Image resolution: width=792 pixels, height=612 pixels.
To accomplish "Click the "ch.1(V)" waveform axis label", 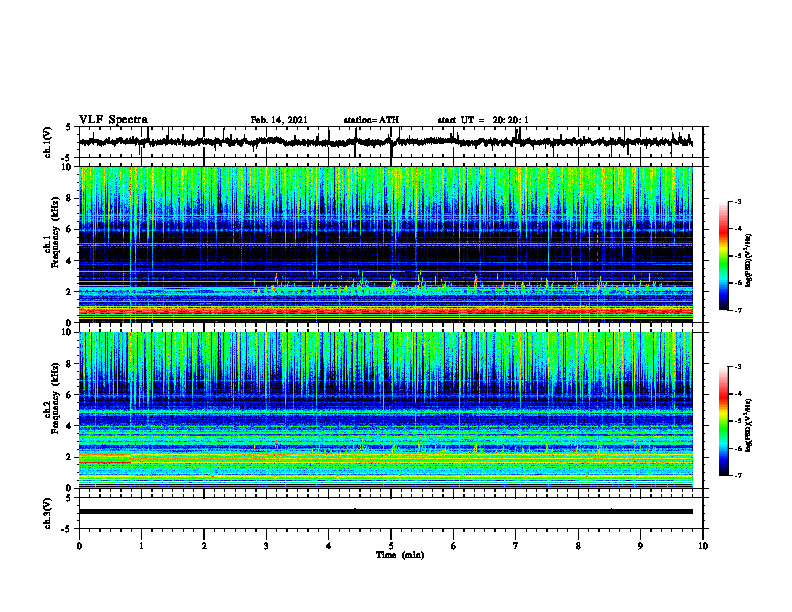I will (48, 142).
